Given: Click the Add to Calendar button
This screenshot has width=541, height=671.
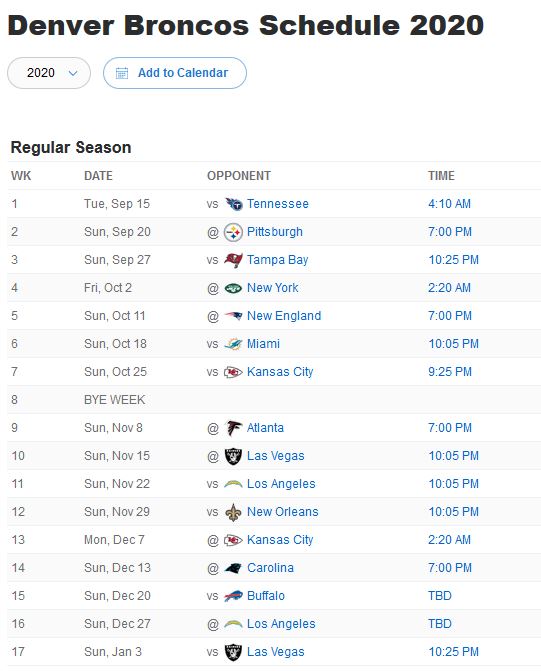Looking at the screenshot, I should click(x=175, y=73).
